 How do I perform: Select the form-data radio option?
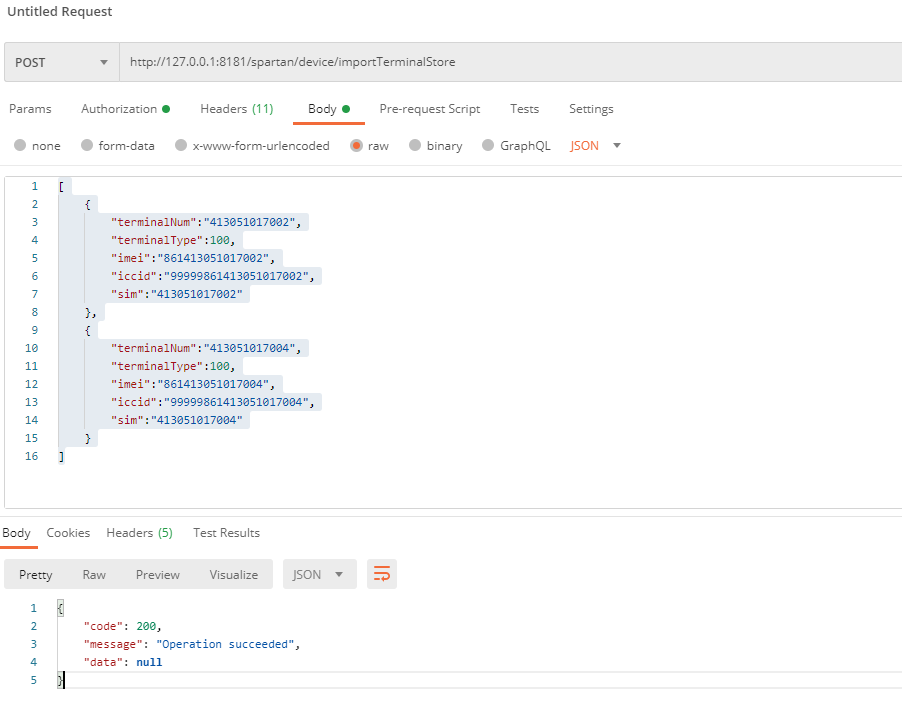[x=88, y=146]
